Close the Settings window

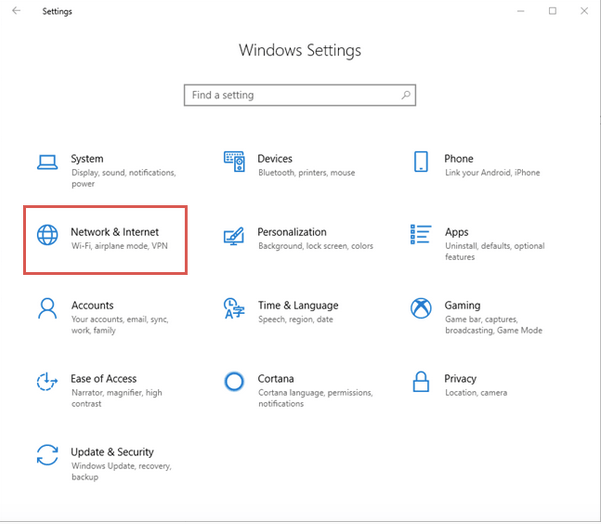[x=584, y=11]
